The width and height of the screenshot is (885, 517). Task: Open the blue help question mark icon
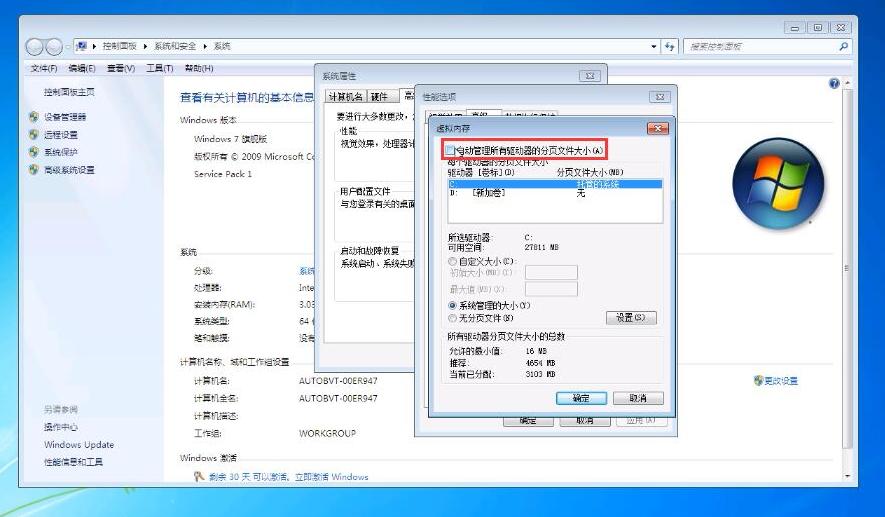[834, 84]
